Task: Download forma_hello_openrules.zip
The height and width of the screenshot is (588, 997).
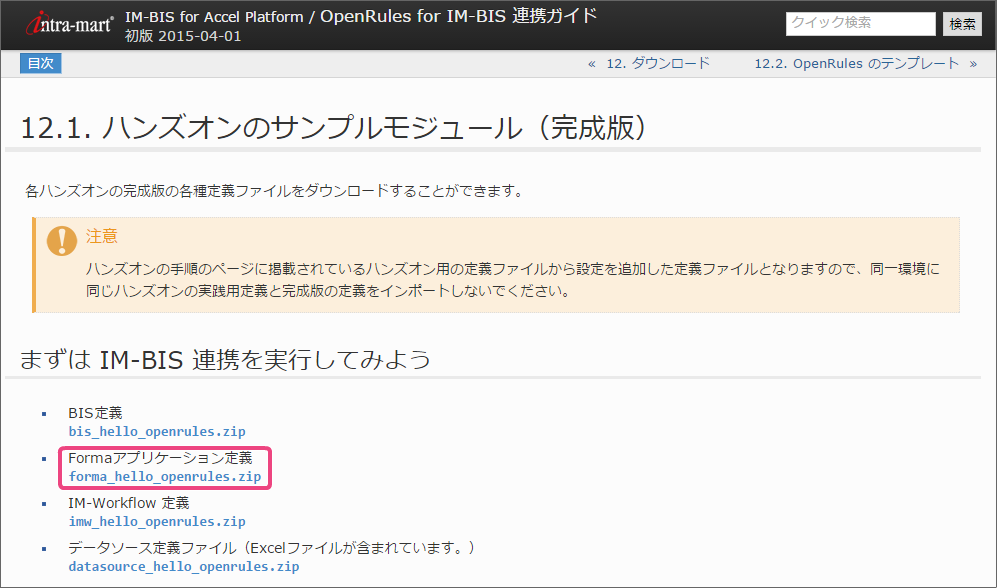Action: point(165,477)
